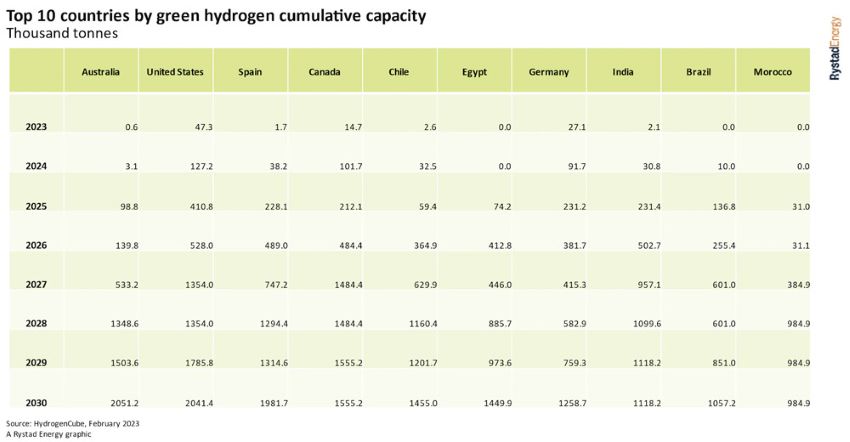Select Chile's 2026 value 364.9
Viewport: 850px width, 442px height.
pos(425,245)
